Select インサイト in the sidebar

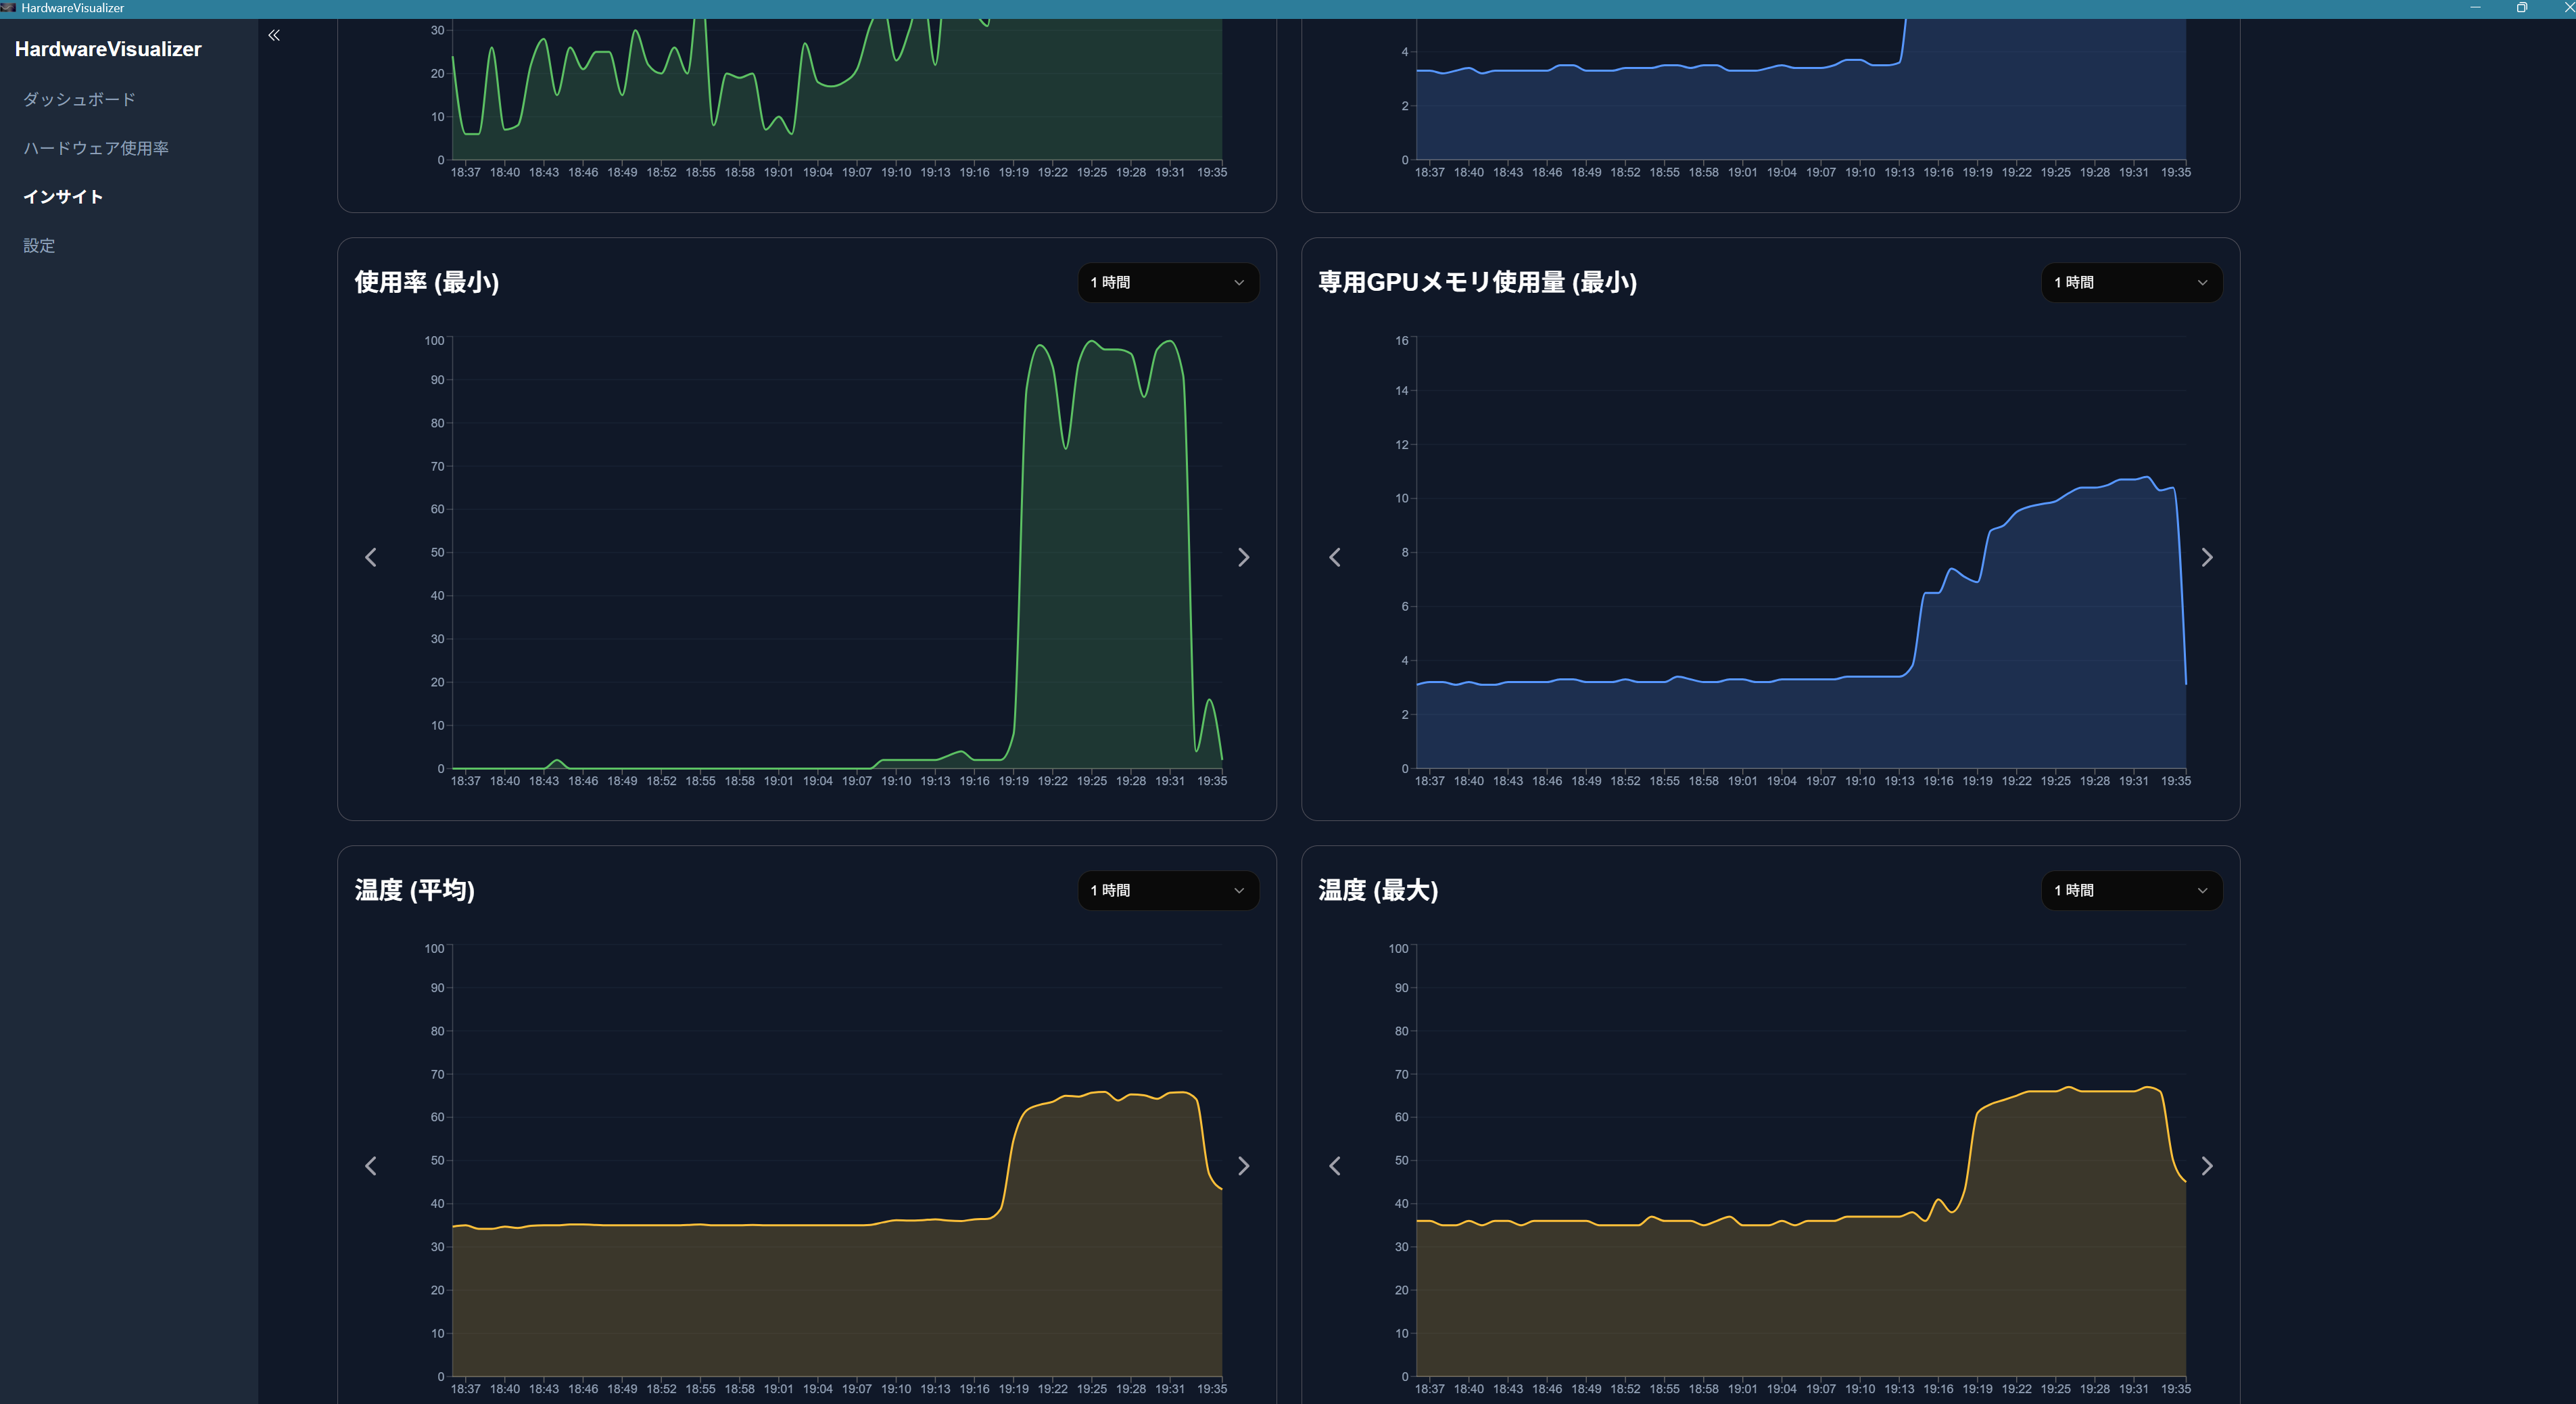pos(63,197)
